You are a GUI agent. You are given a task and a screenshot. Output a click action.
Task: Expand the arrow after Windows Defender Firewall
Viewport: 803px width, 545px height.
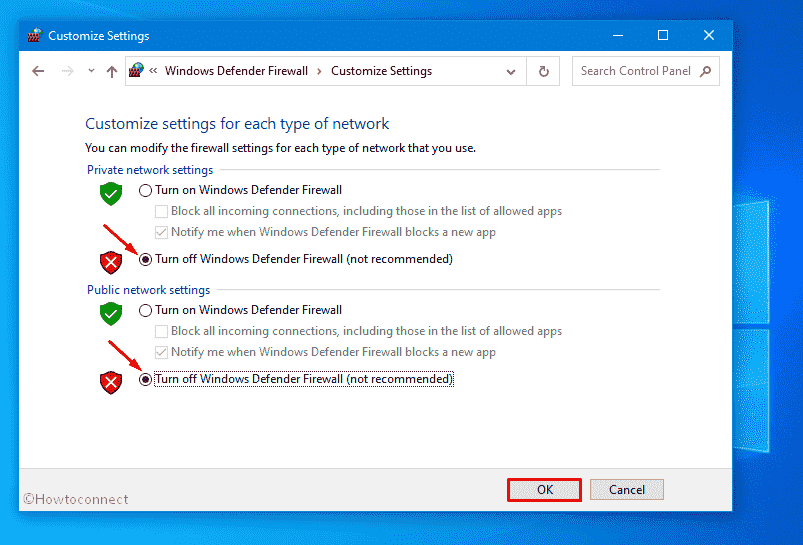319,71
